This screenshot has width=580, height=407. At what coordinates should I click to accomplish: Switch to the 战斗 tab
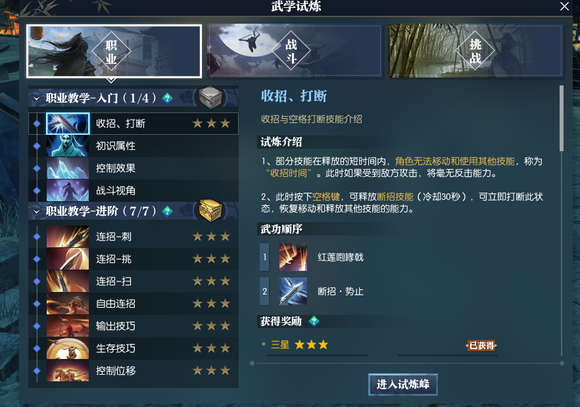pyautogui.click(x=294, y=51)
